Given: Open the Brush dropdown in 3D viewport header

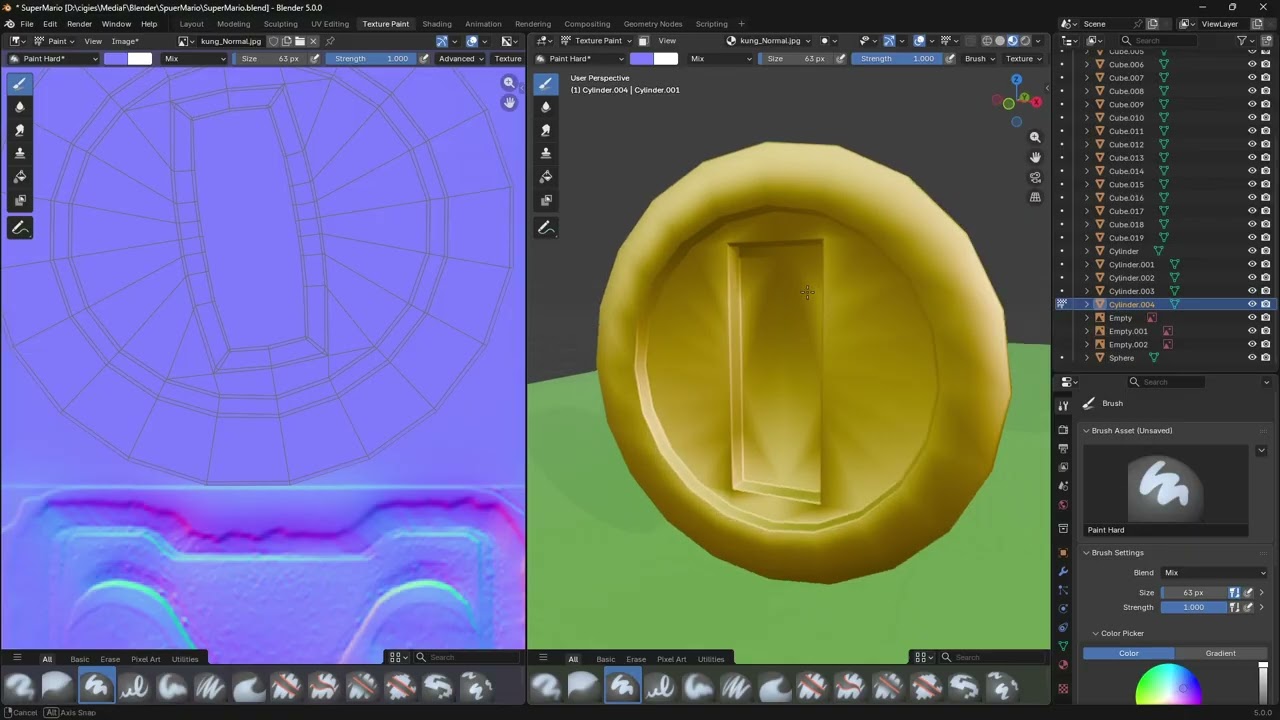Looking at the screenshot, I should 979,58.
